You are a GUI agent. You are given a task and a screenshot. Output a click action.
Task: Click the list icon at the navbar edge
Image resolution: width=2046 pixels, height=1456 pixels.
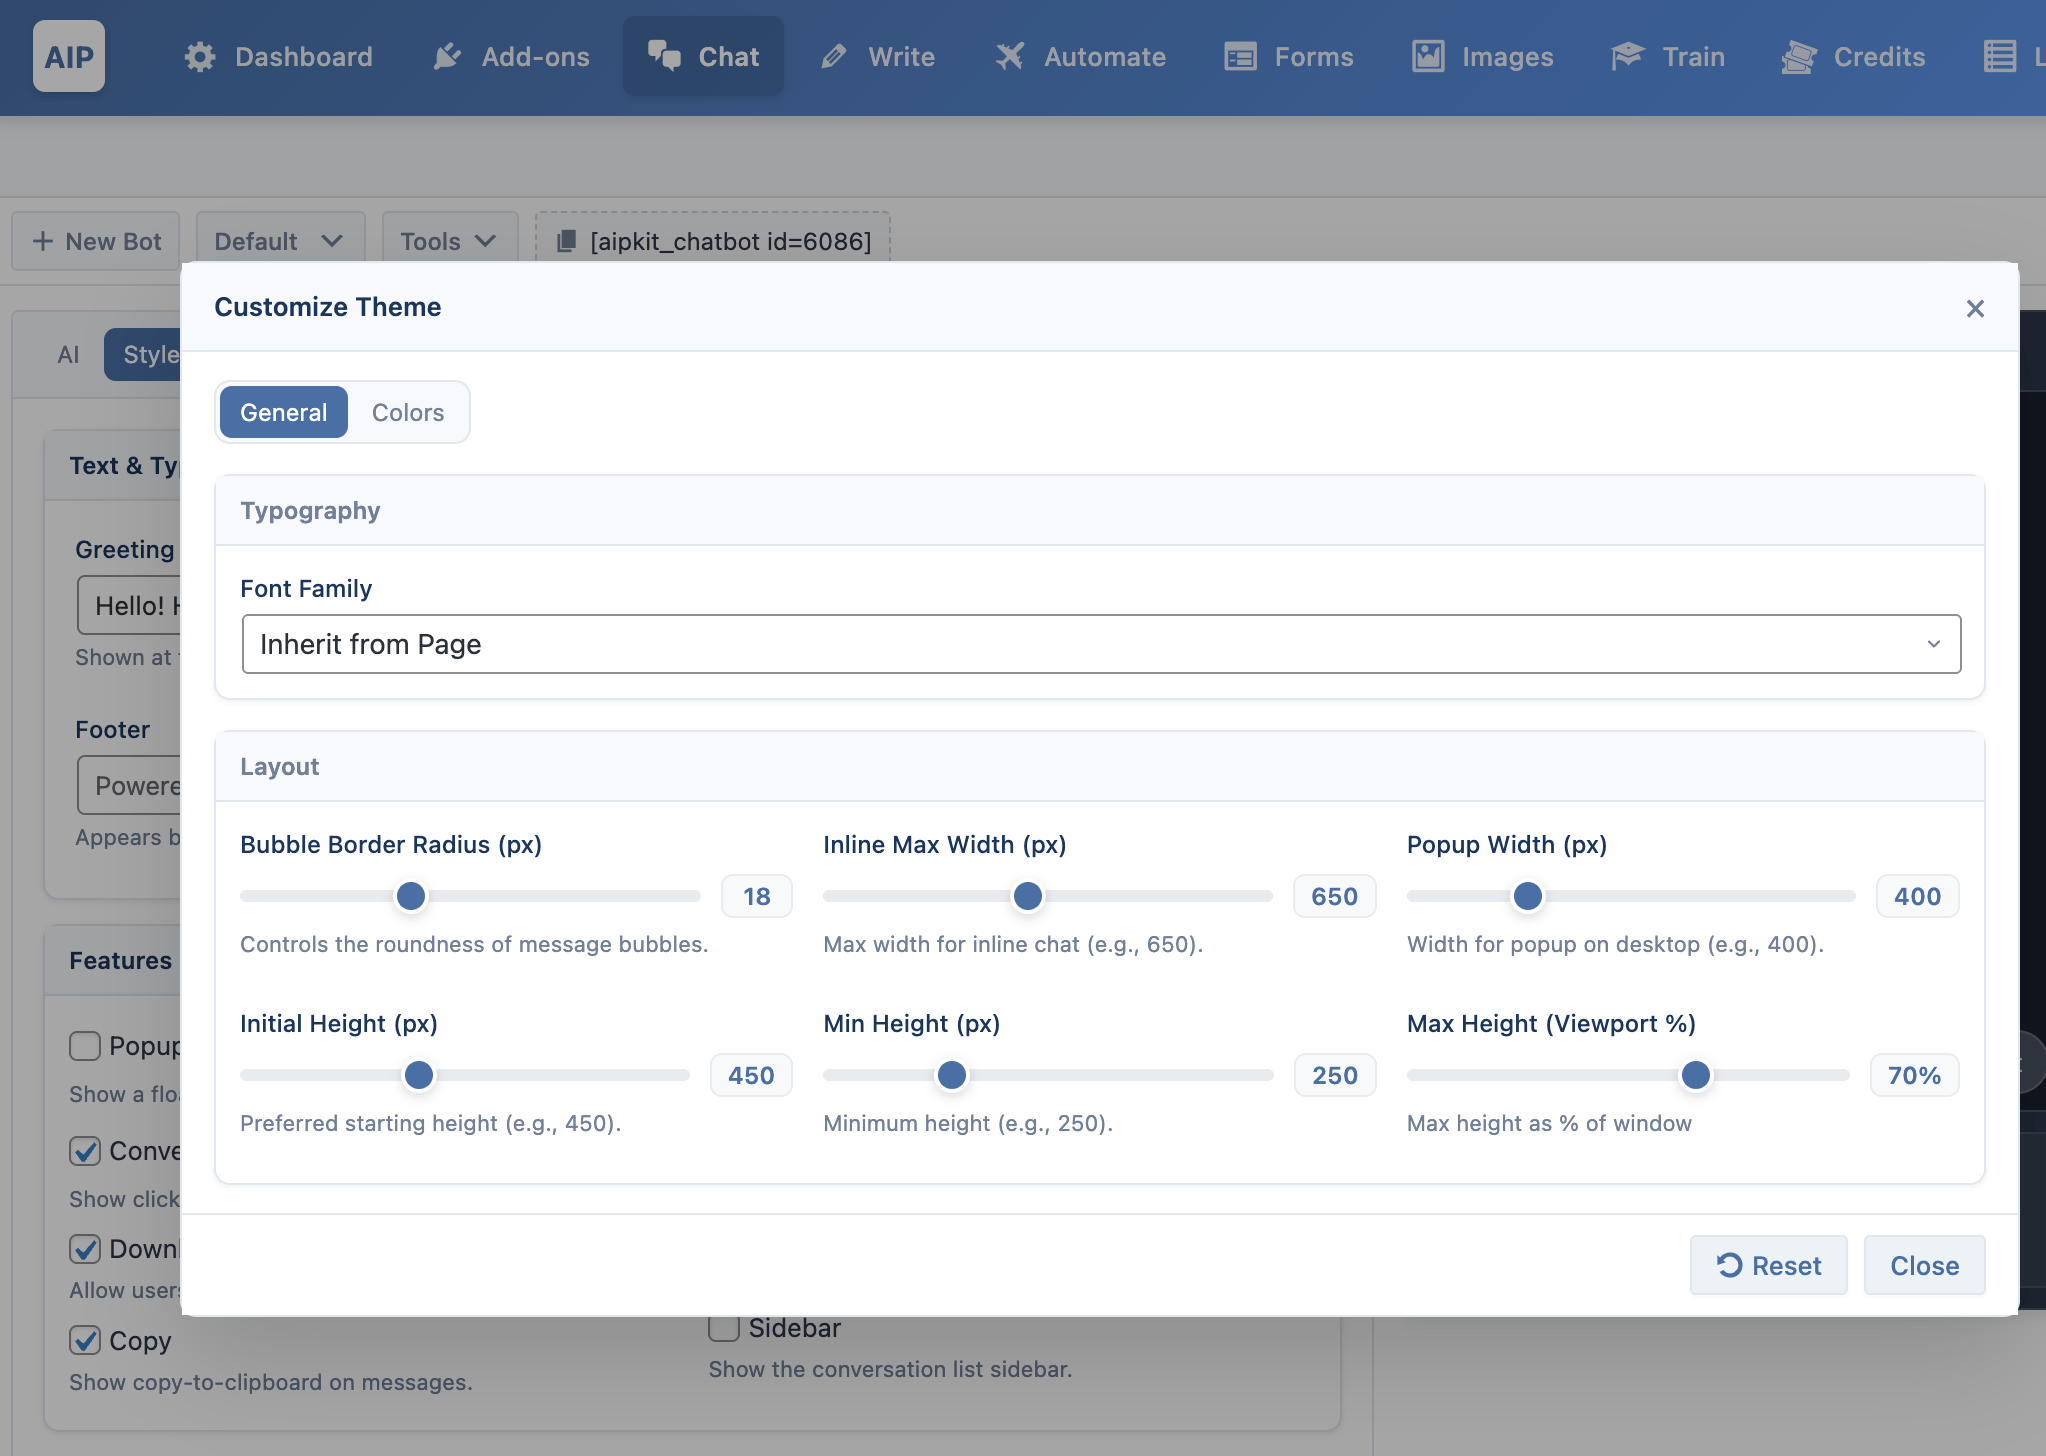tap(2000, 57)
